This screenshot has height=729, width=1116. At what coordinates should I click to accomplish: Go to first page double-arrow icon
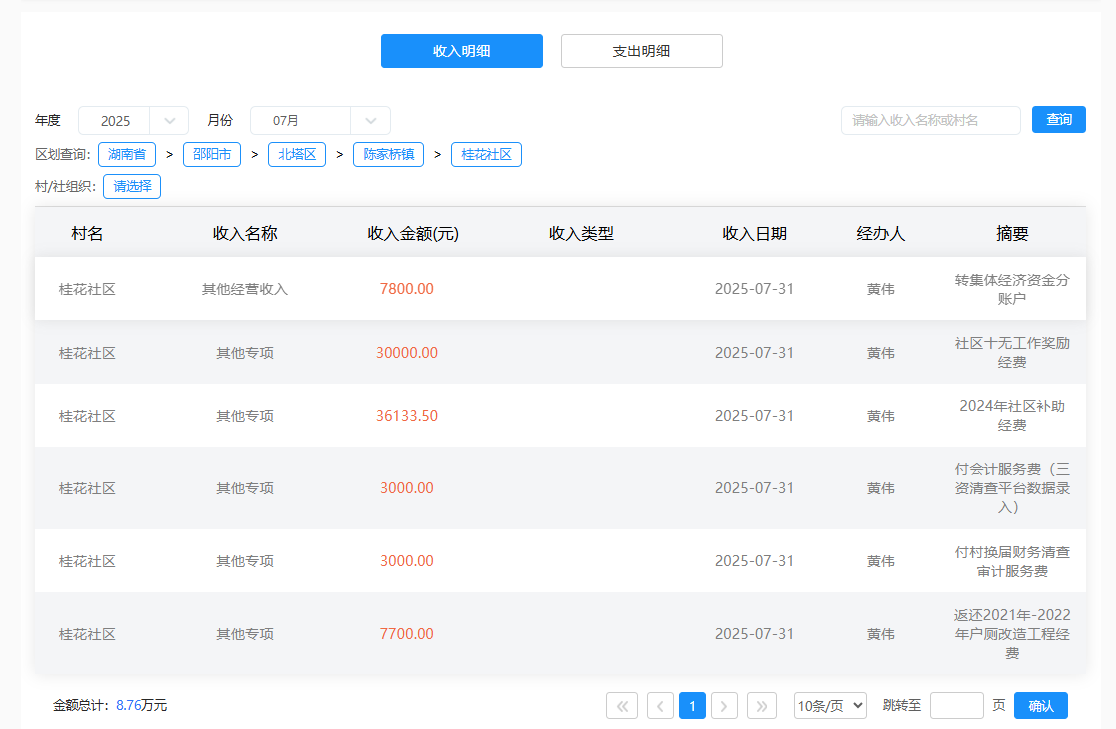click(x=621, y=706)
